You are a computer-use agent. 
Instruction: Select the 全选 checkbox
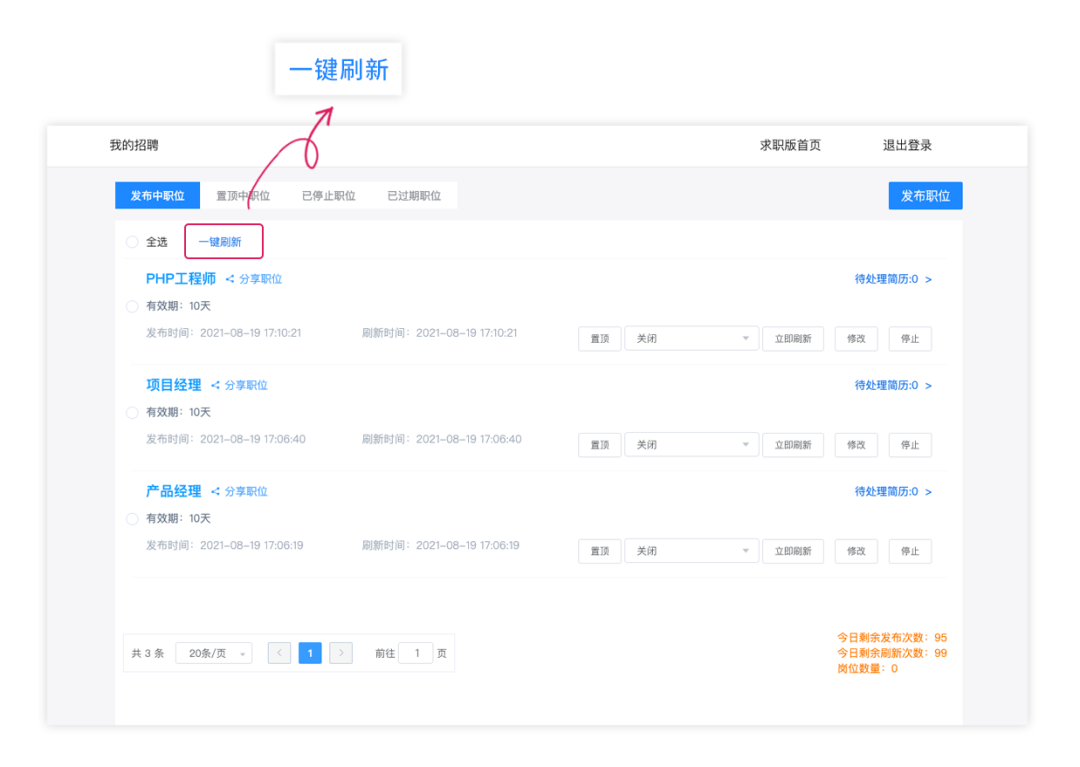coord(131,242)
